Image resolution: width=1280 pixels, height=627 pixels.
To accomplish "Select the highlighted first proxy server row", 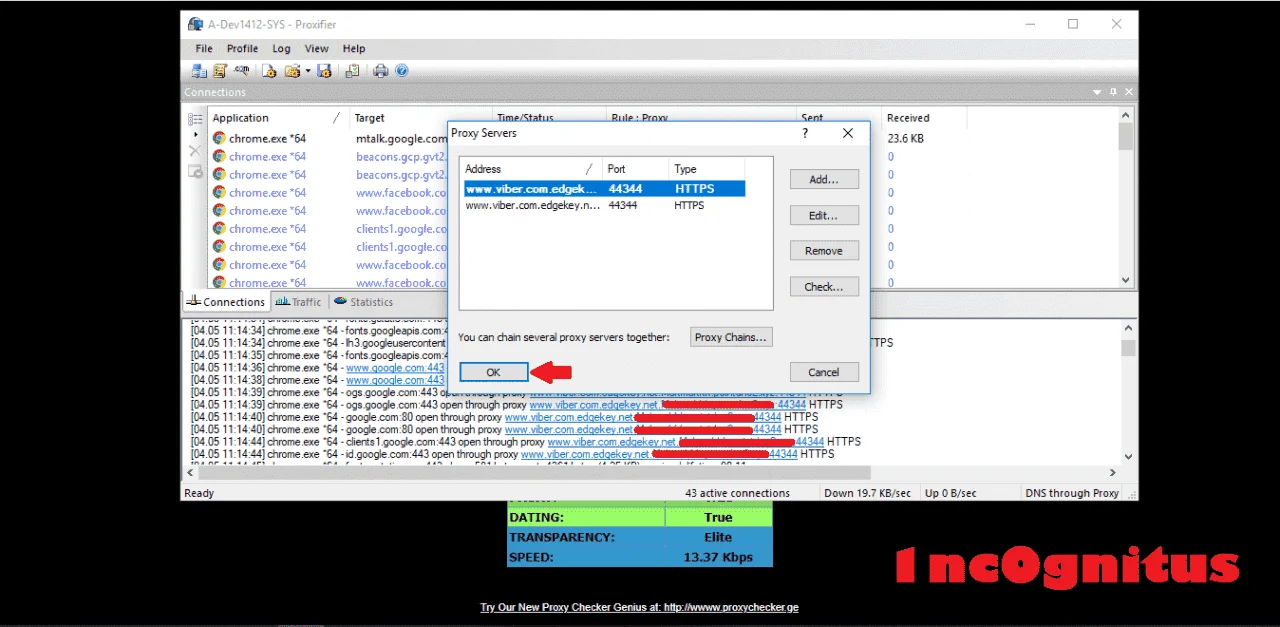I will point(604,188).
